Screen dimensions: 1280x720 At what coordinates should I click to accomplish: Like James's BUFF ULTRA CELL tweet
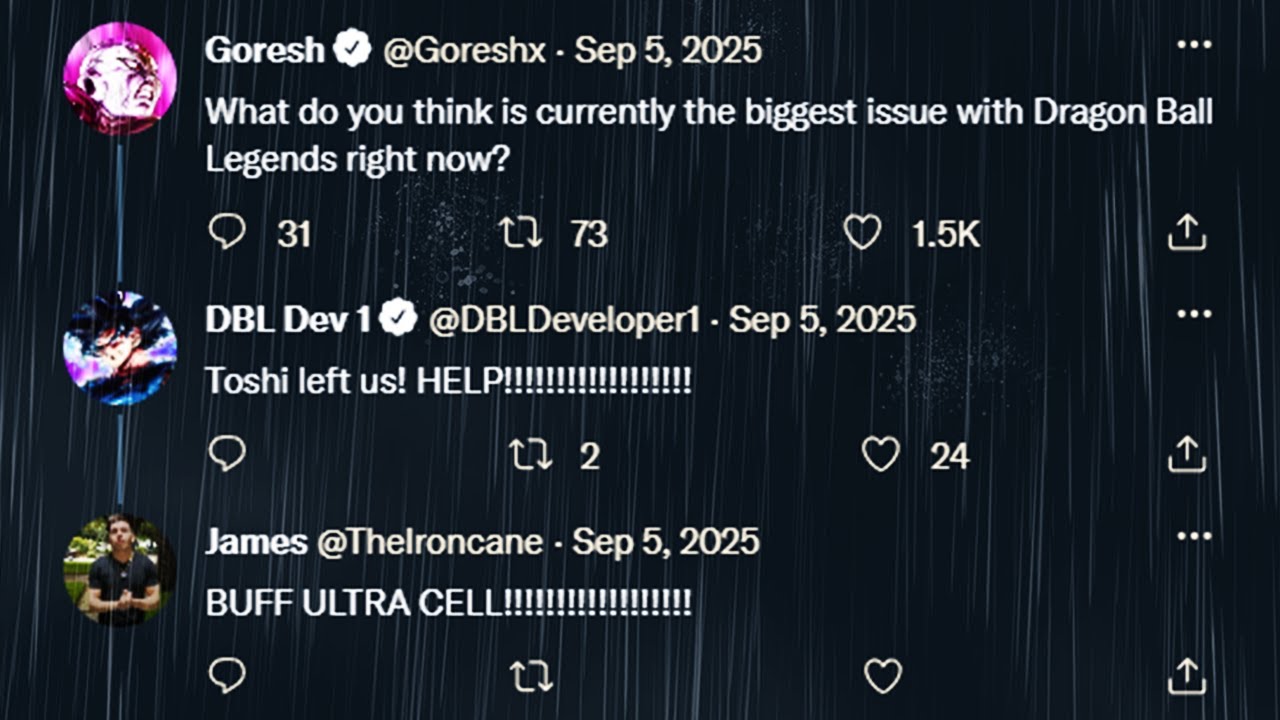[882, 677]
